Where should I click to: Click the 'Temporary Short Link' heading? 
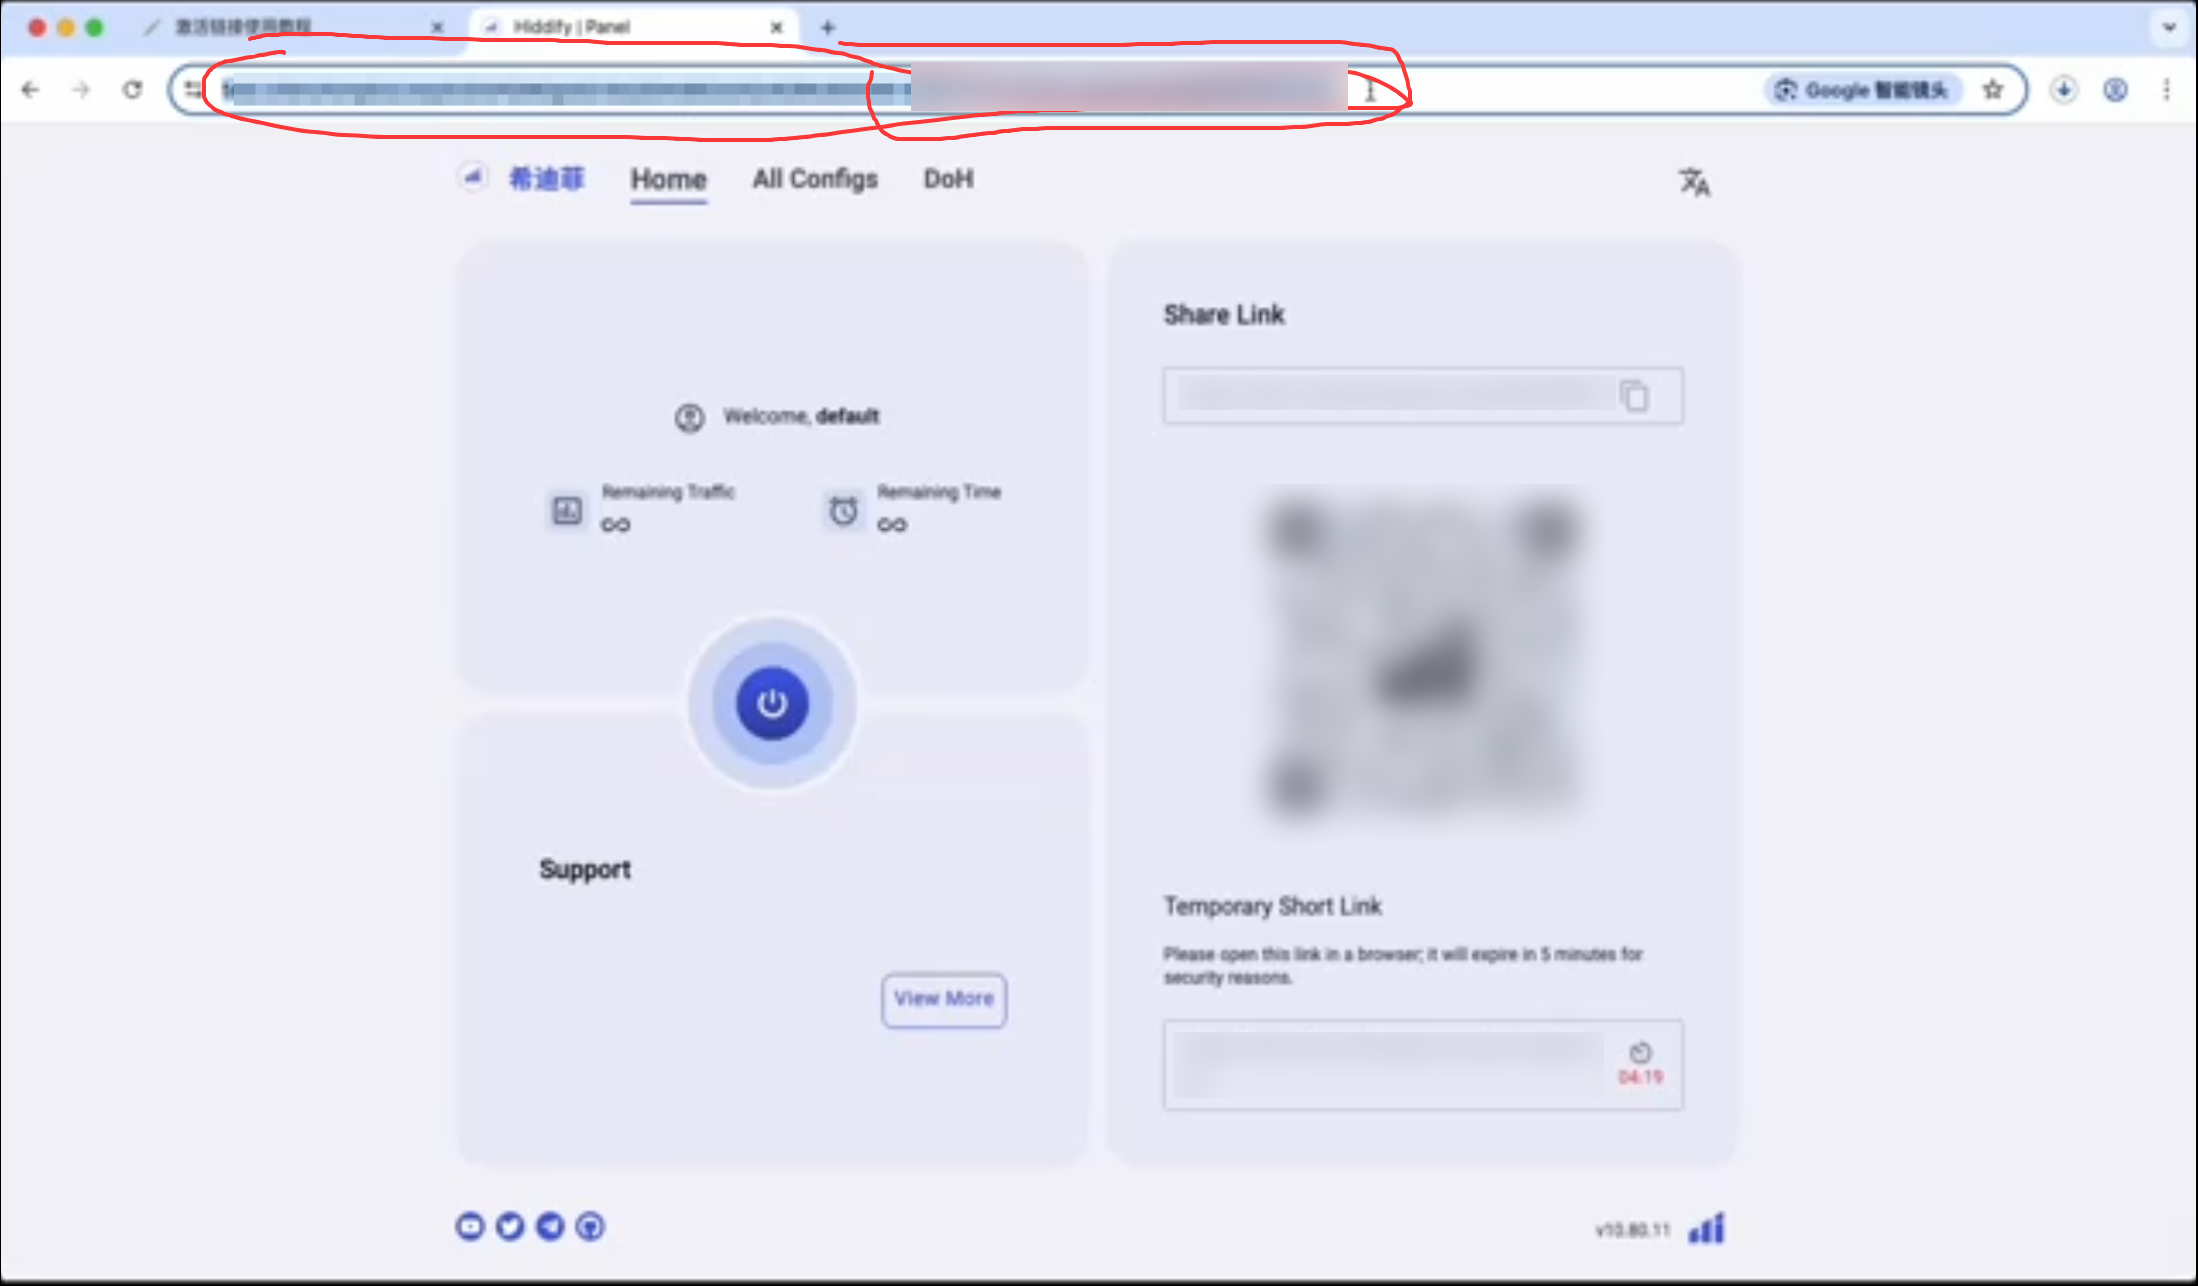coord(1272,906)
